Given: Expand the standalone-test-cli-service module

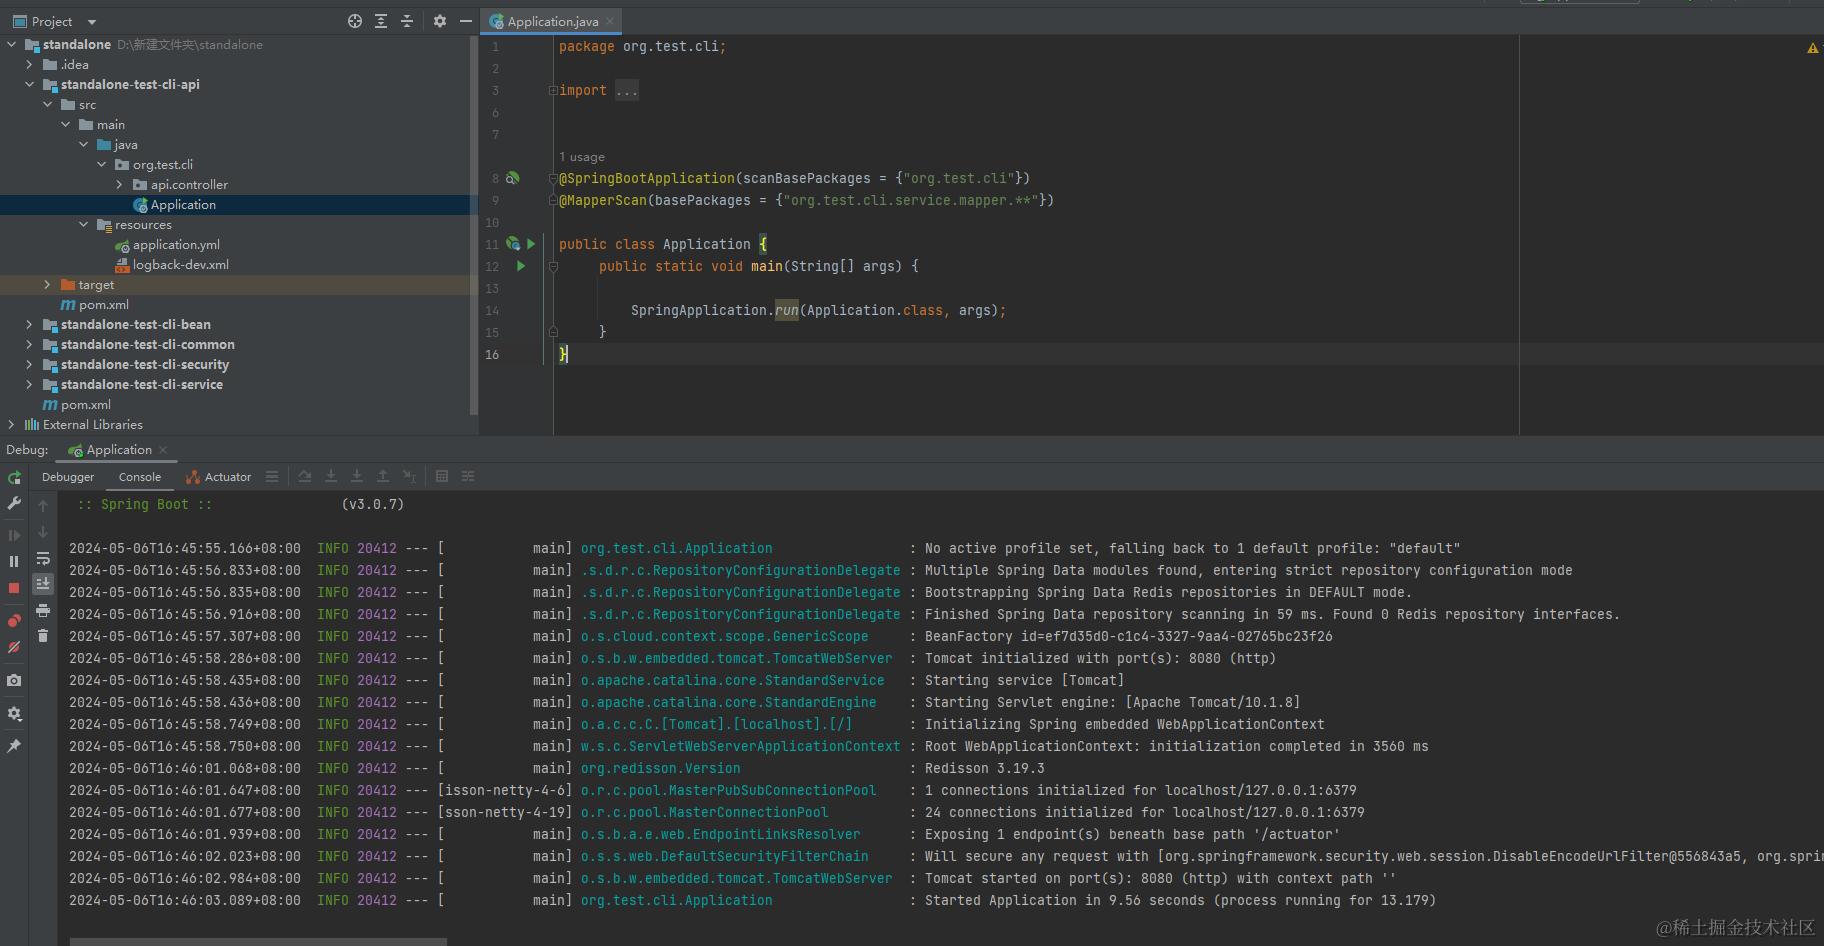Looking at the screenshot, I should [x=29, y=385].
